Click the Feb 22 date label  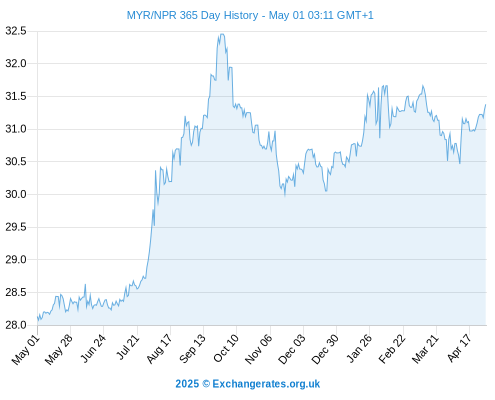tap(392, 349)
